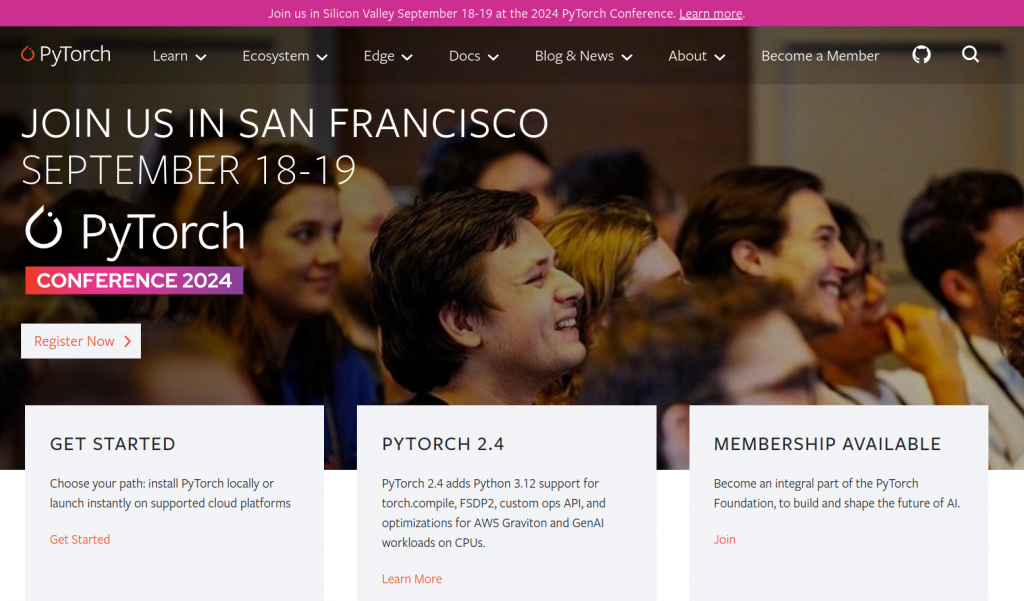Expand the Learn dropdown menu
The width and height of the screenshot is (1024, 601).
pyautogui.click(x=180, y=56)
